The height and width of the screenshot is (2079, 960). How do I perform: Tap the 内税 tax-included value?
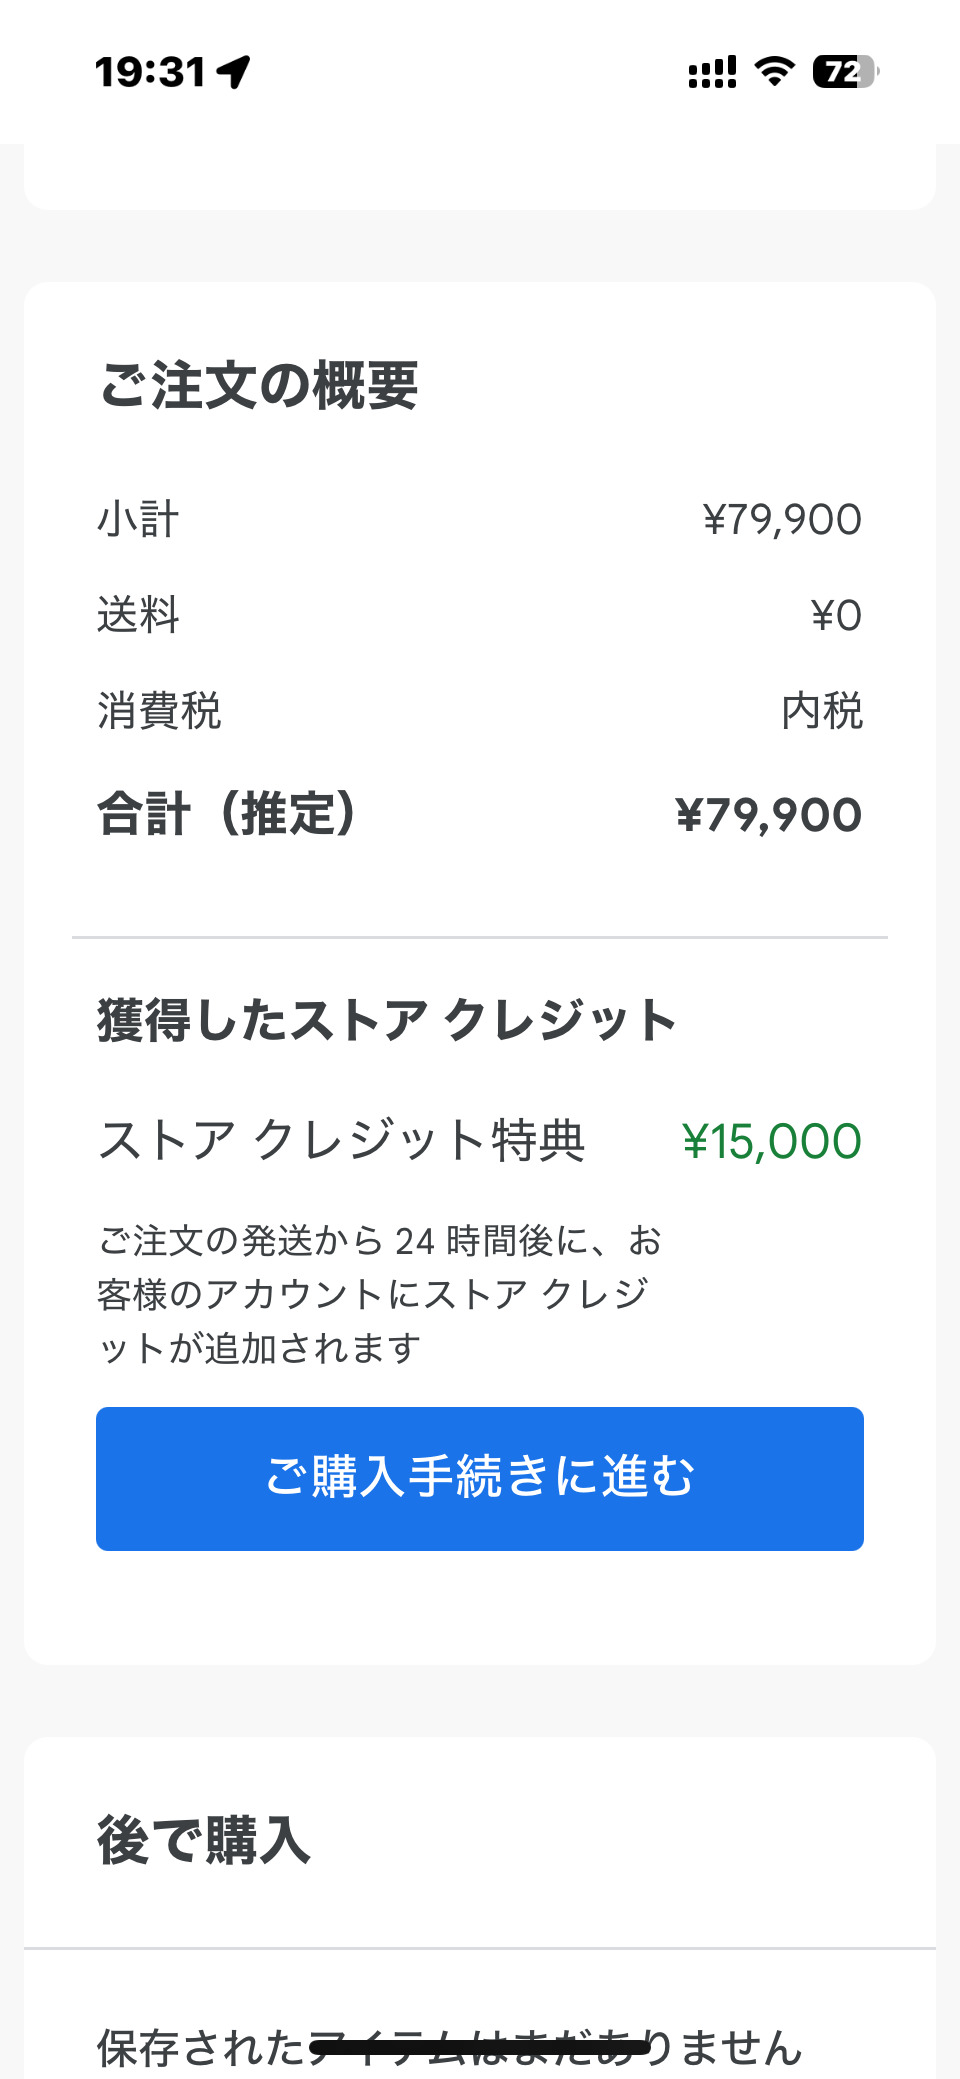point(822,711)
